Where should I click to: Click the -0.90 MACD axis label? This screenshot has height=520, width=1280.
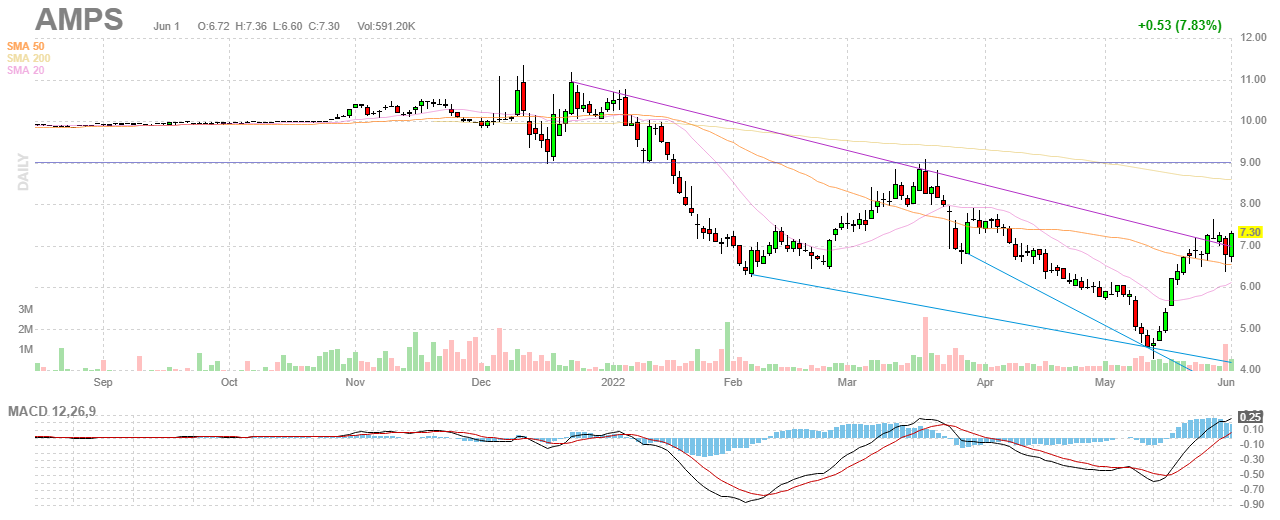[1251, 504]
